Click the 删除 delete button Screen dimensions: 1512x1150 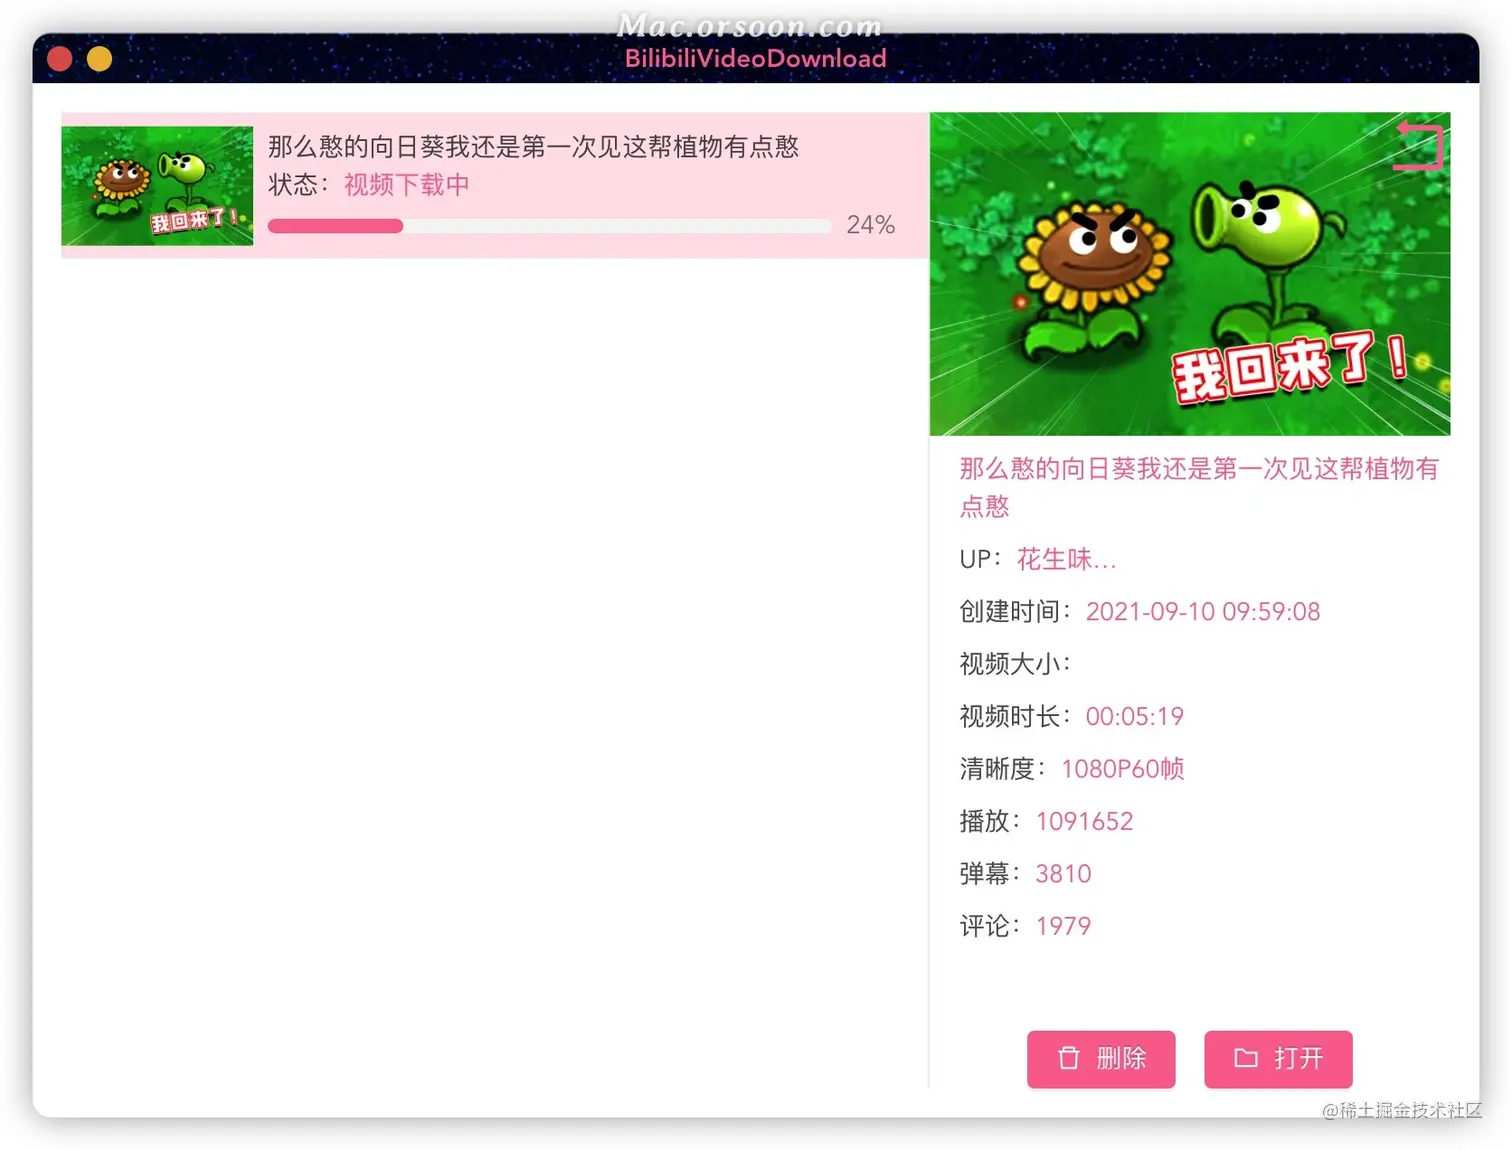pos(1101,1058)
